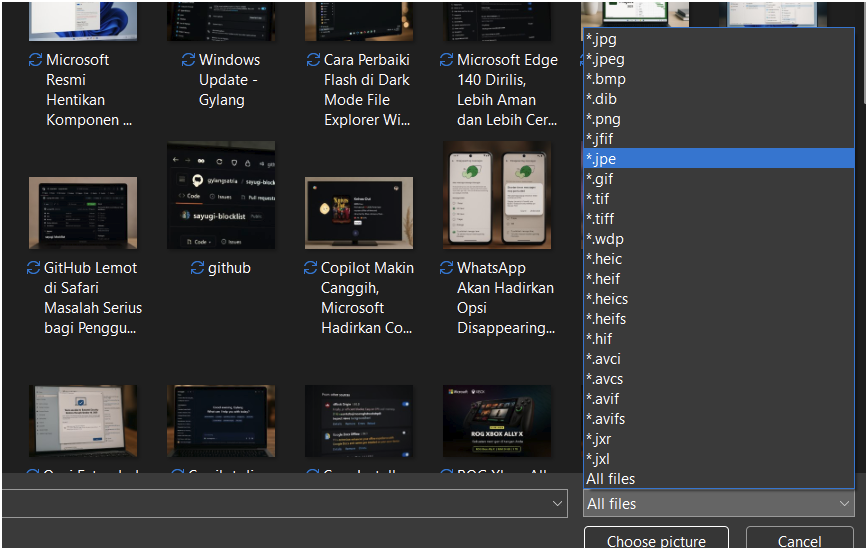Viewport: 868px width, 550px height.
Task: Choose *.avci from the list
Action: (719, 359)
